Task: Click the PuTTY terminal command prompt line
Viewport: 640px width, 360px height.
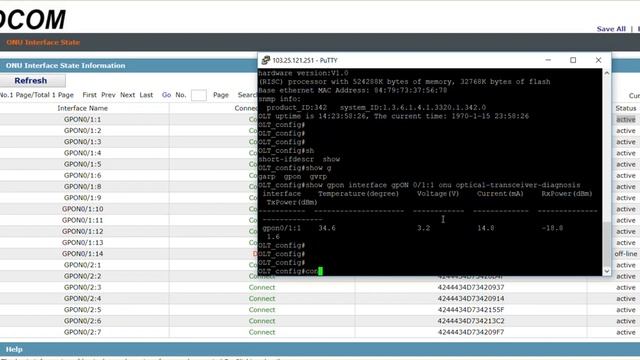Action: [x=291, y=271]
